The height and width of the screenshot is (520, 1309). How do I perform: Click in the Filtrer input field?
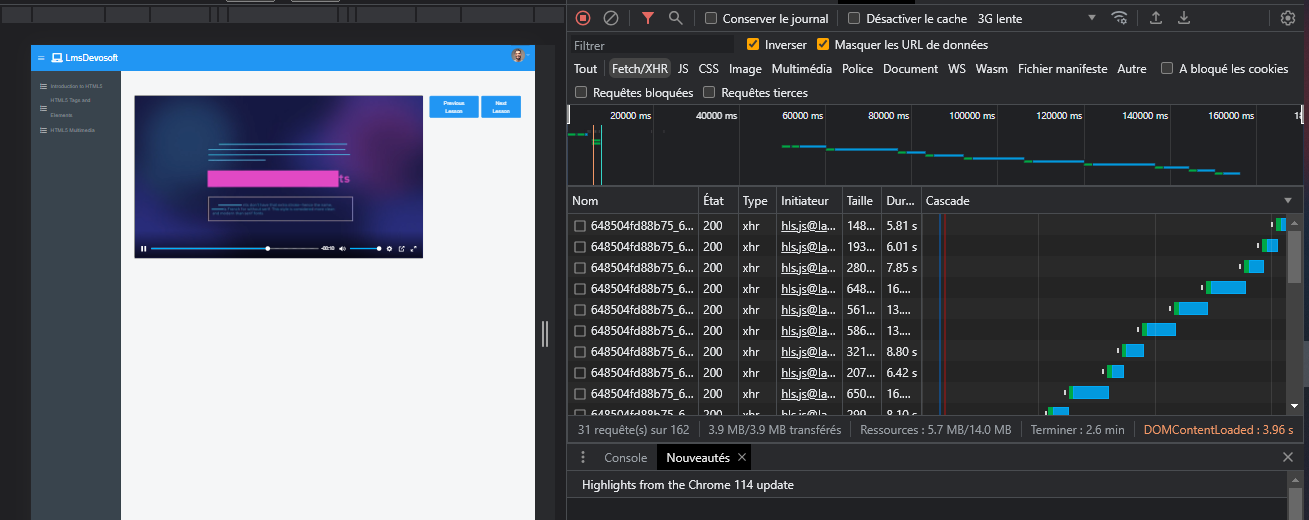652,45
